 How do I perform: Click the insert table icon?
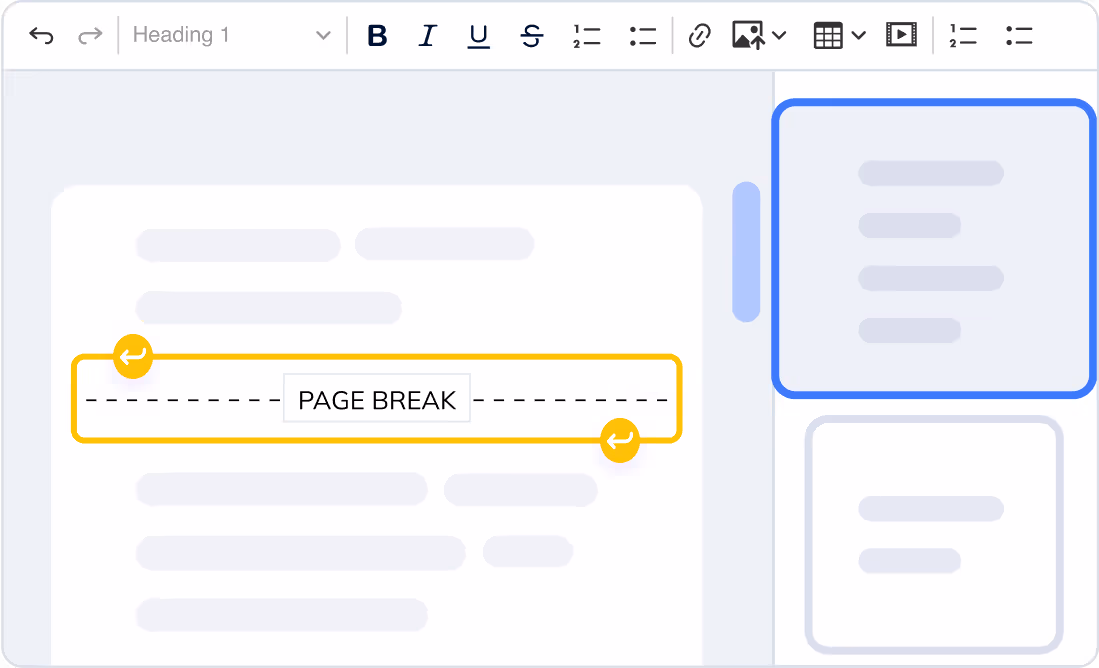828,36
